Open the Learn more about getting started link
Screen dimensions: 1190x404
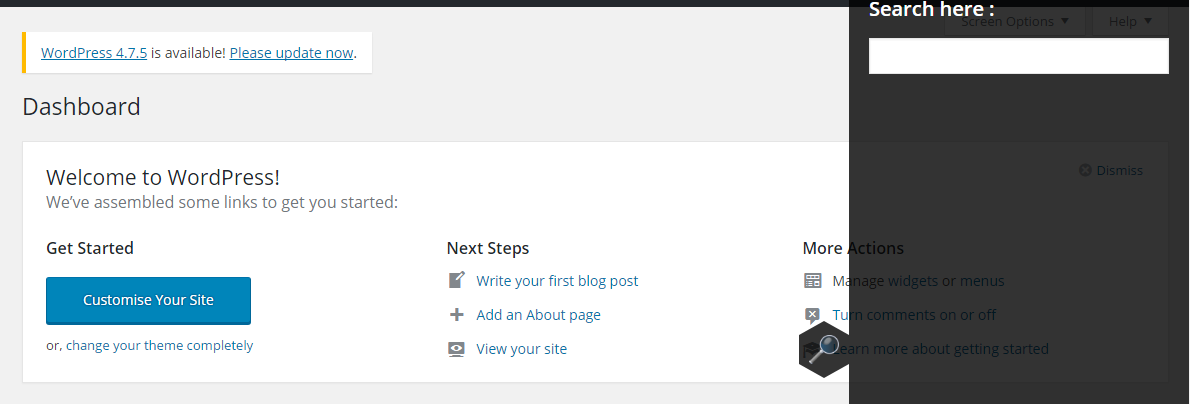(x=941, y=349)
